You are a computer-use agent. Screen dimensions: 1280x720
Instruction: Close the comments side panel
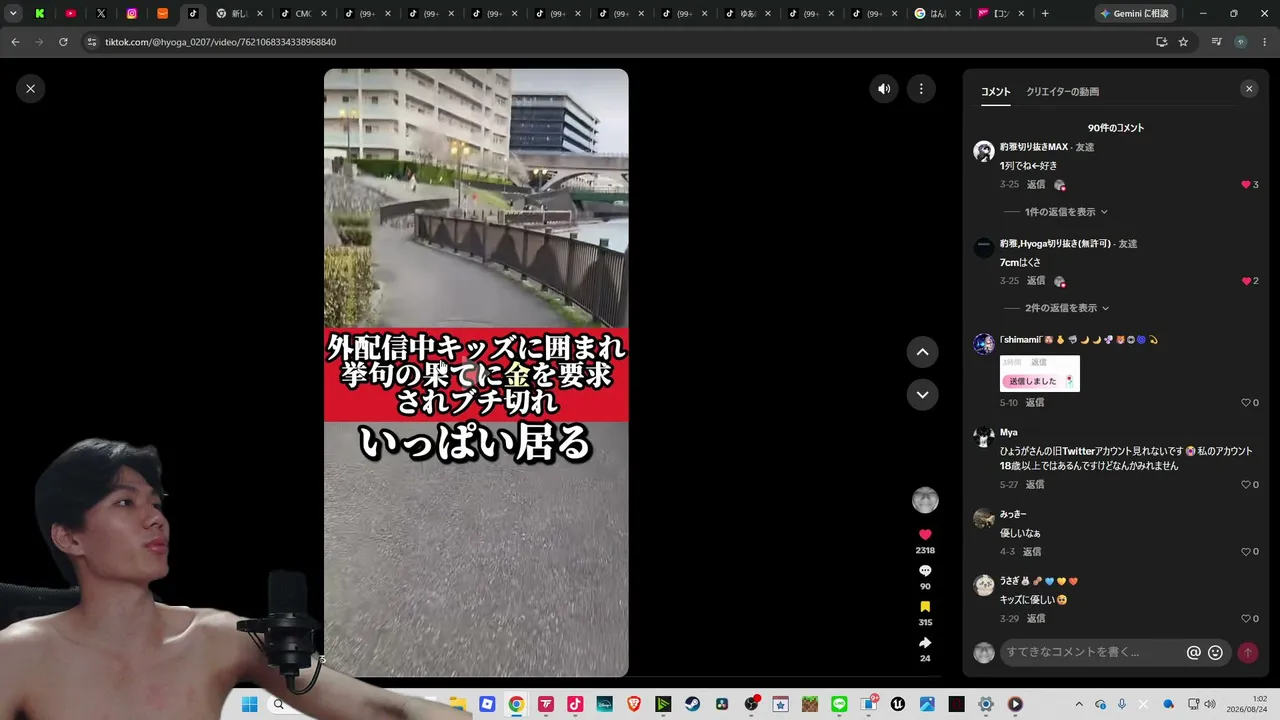[1249, 89]
